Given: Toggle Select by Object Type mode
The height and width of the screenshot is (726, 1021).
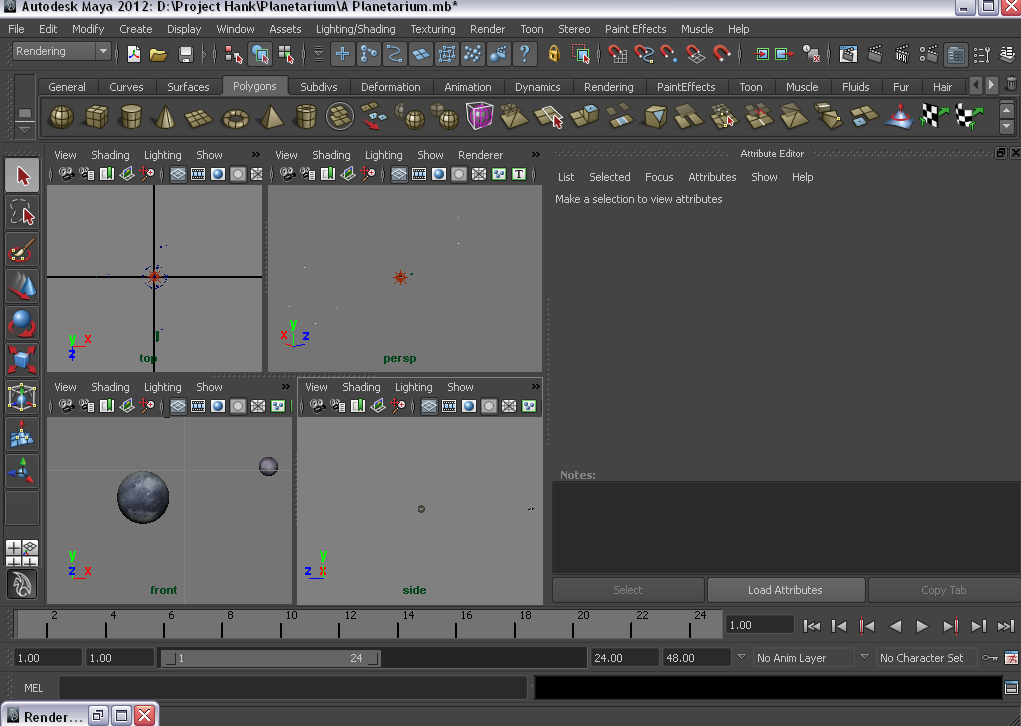Looking at the screenshot, I should (x=260, y=54).
